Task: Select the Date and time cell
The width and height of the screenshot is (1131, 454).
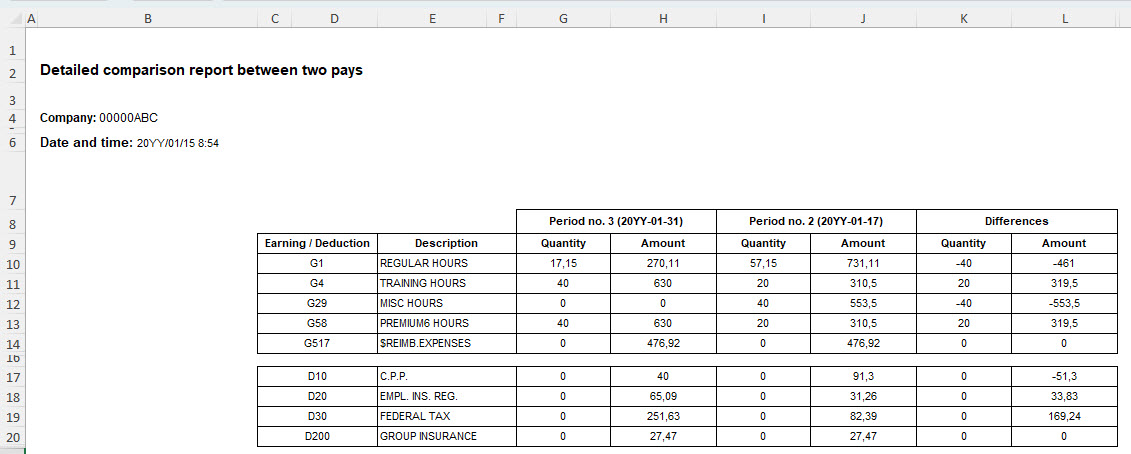Action: pos(129,143)
